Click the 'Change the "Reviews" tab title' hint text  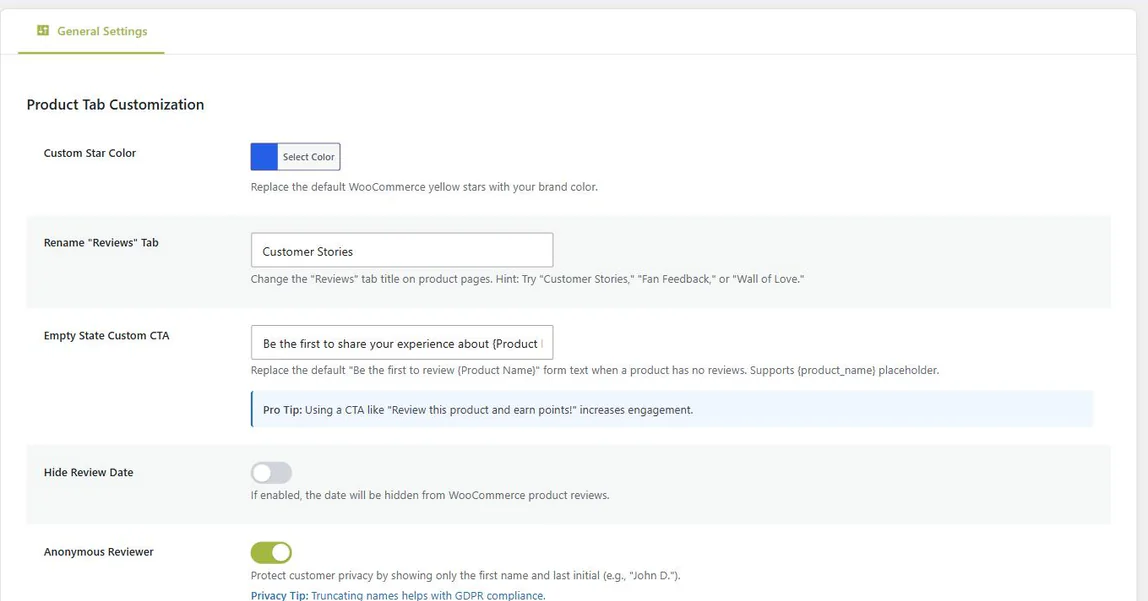(x=528, y=279)
